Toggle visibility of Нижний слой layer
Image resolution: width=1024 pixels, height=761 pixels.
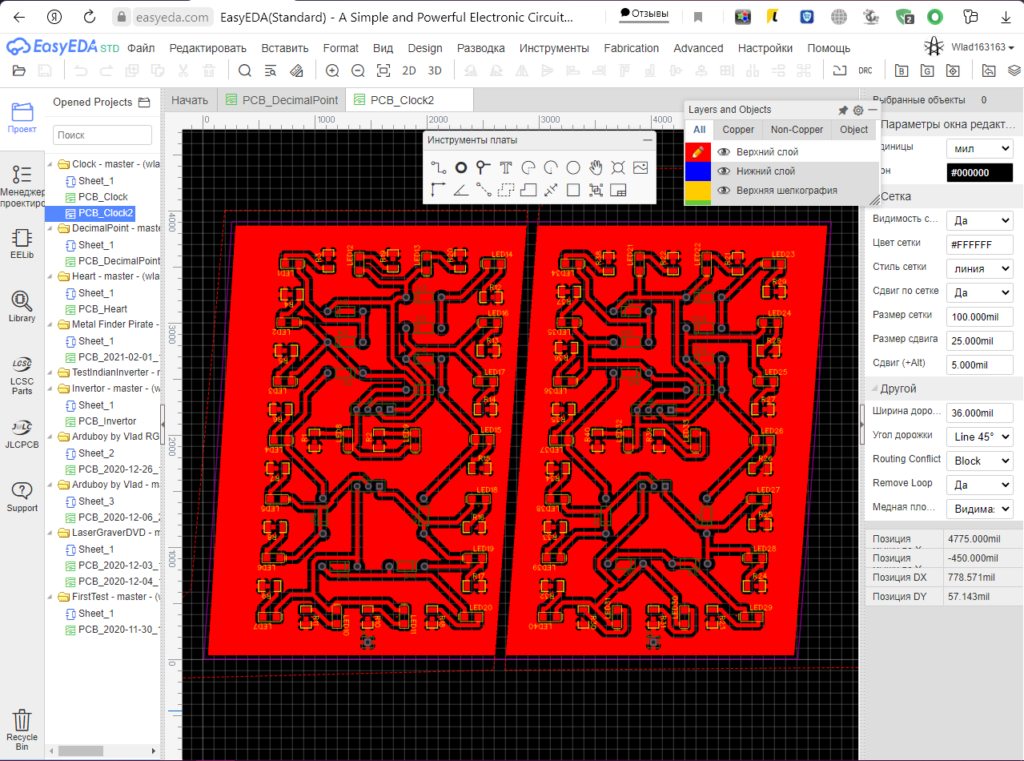click(x=724, y=171)
